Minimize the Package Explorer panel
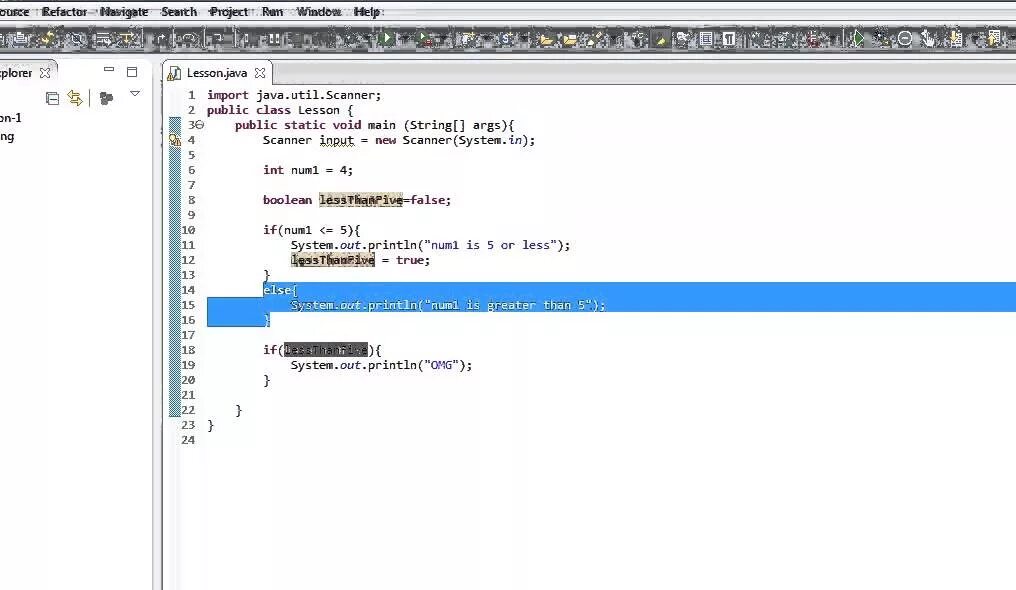The width and height of the screenshot is (1016, 590). [x=109, y=69]
